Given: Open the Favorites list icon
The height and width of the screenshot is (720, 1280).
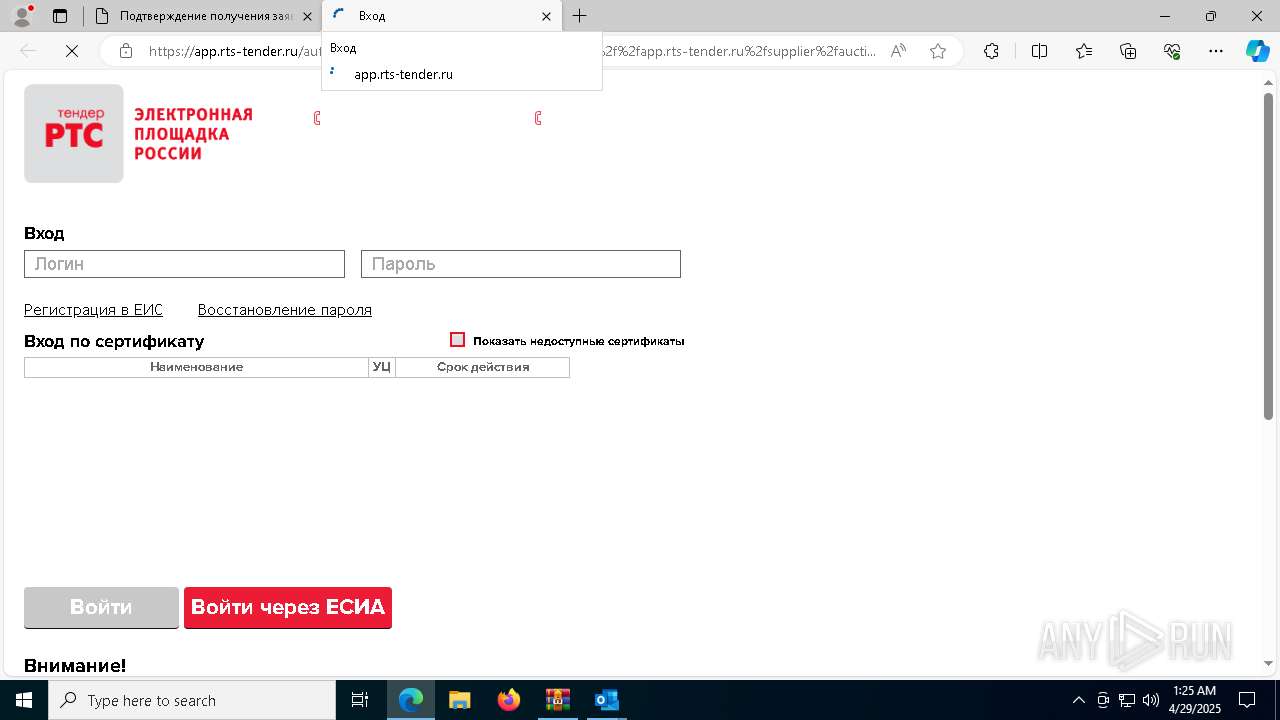Looking at the screenshot, I should (x=1084, y=51).
